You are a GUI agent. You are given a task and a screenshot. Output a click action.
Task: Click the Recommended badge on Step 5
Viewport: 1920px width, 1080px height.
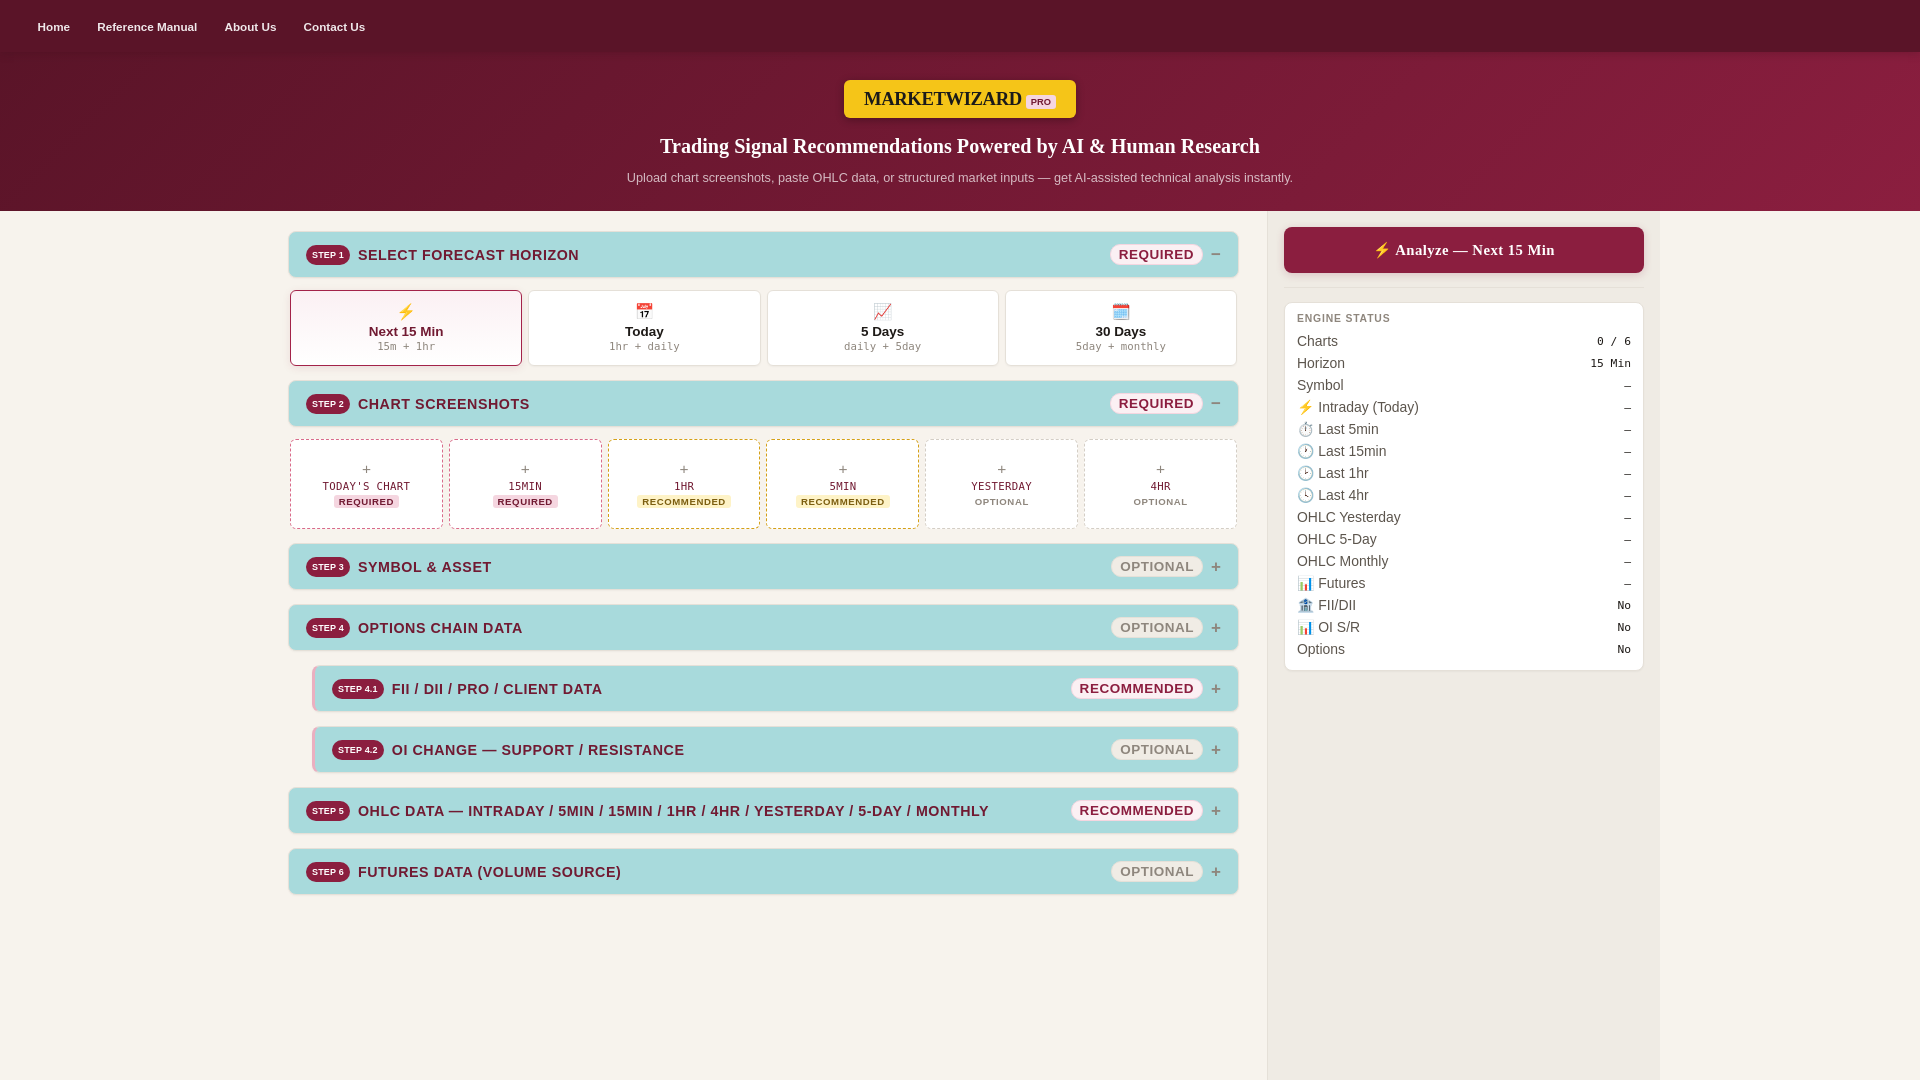[1137, 811]
